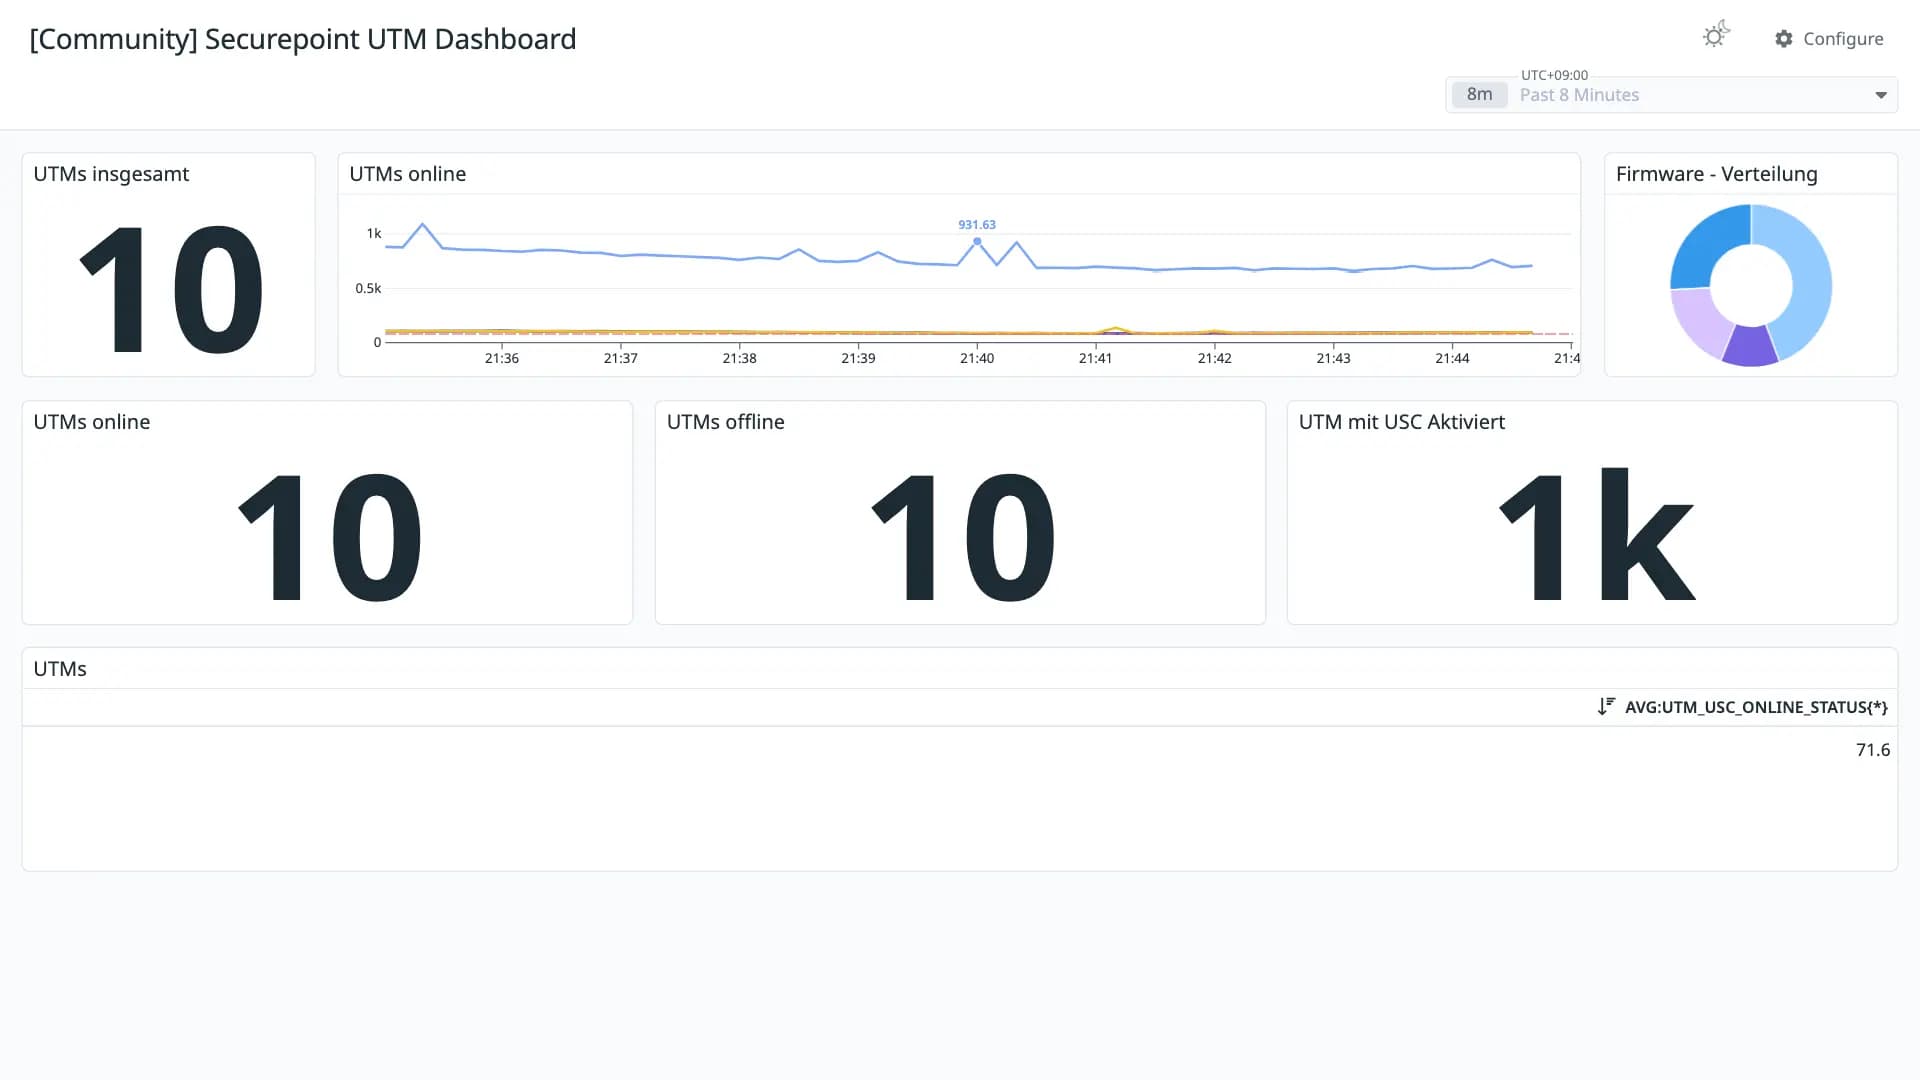Sort by AVG:UTM_USC_ONLINE_STATUS{*} column header
This screenshot has width=1920, height=1080.
click(x=1756, y=707)
